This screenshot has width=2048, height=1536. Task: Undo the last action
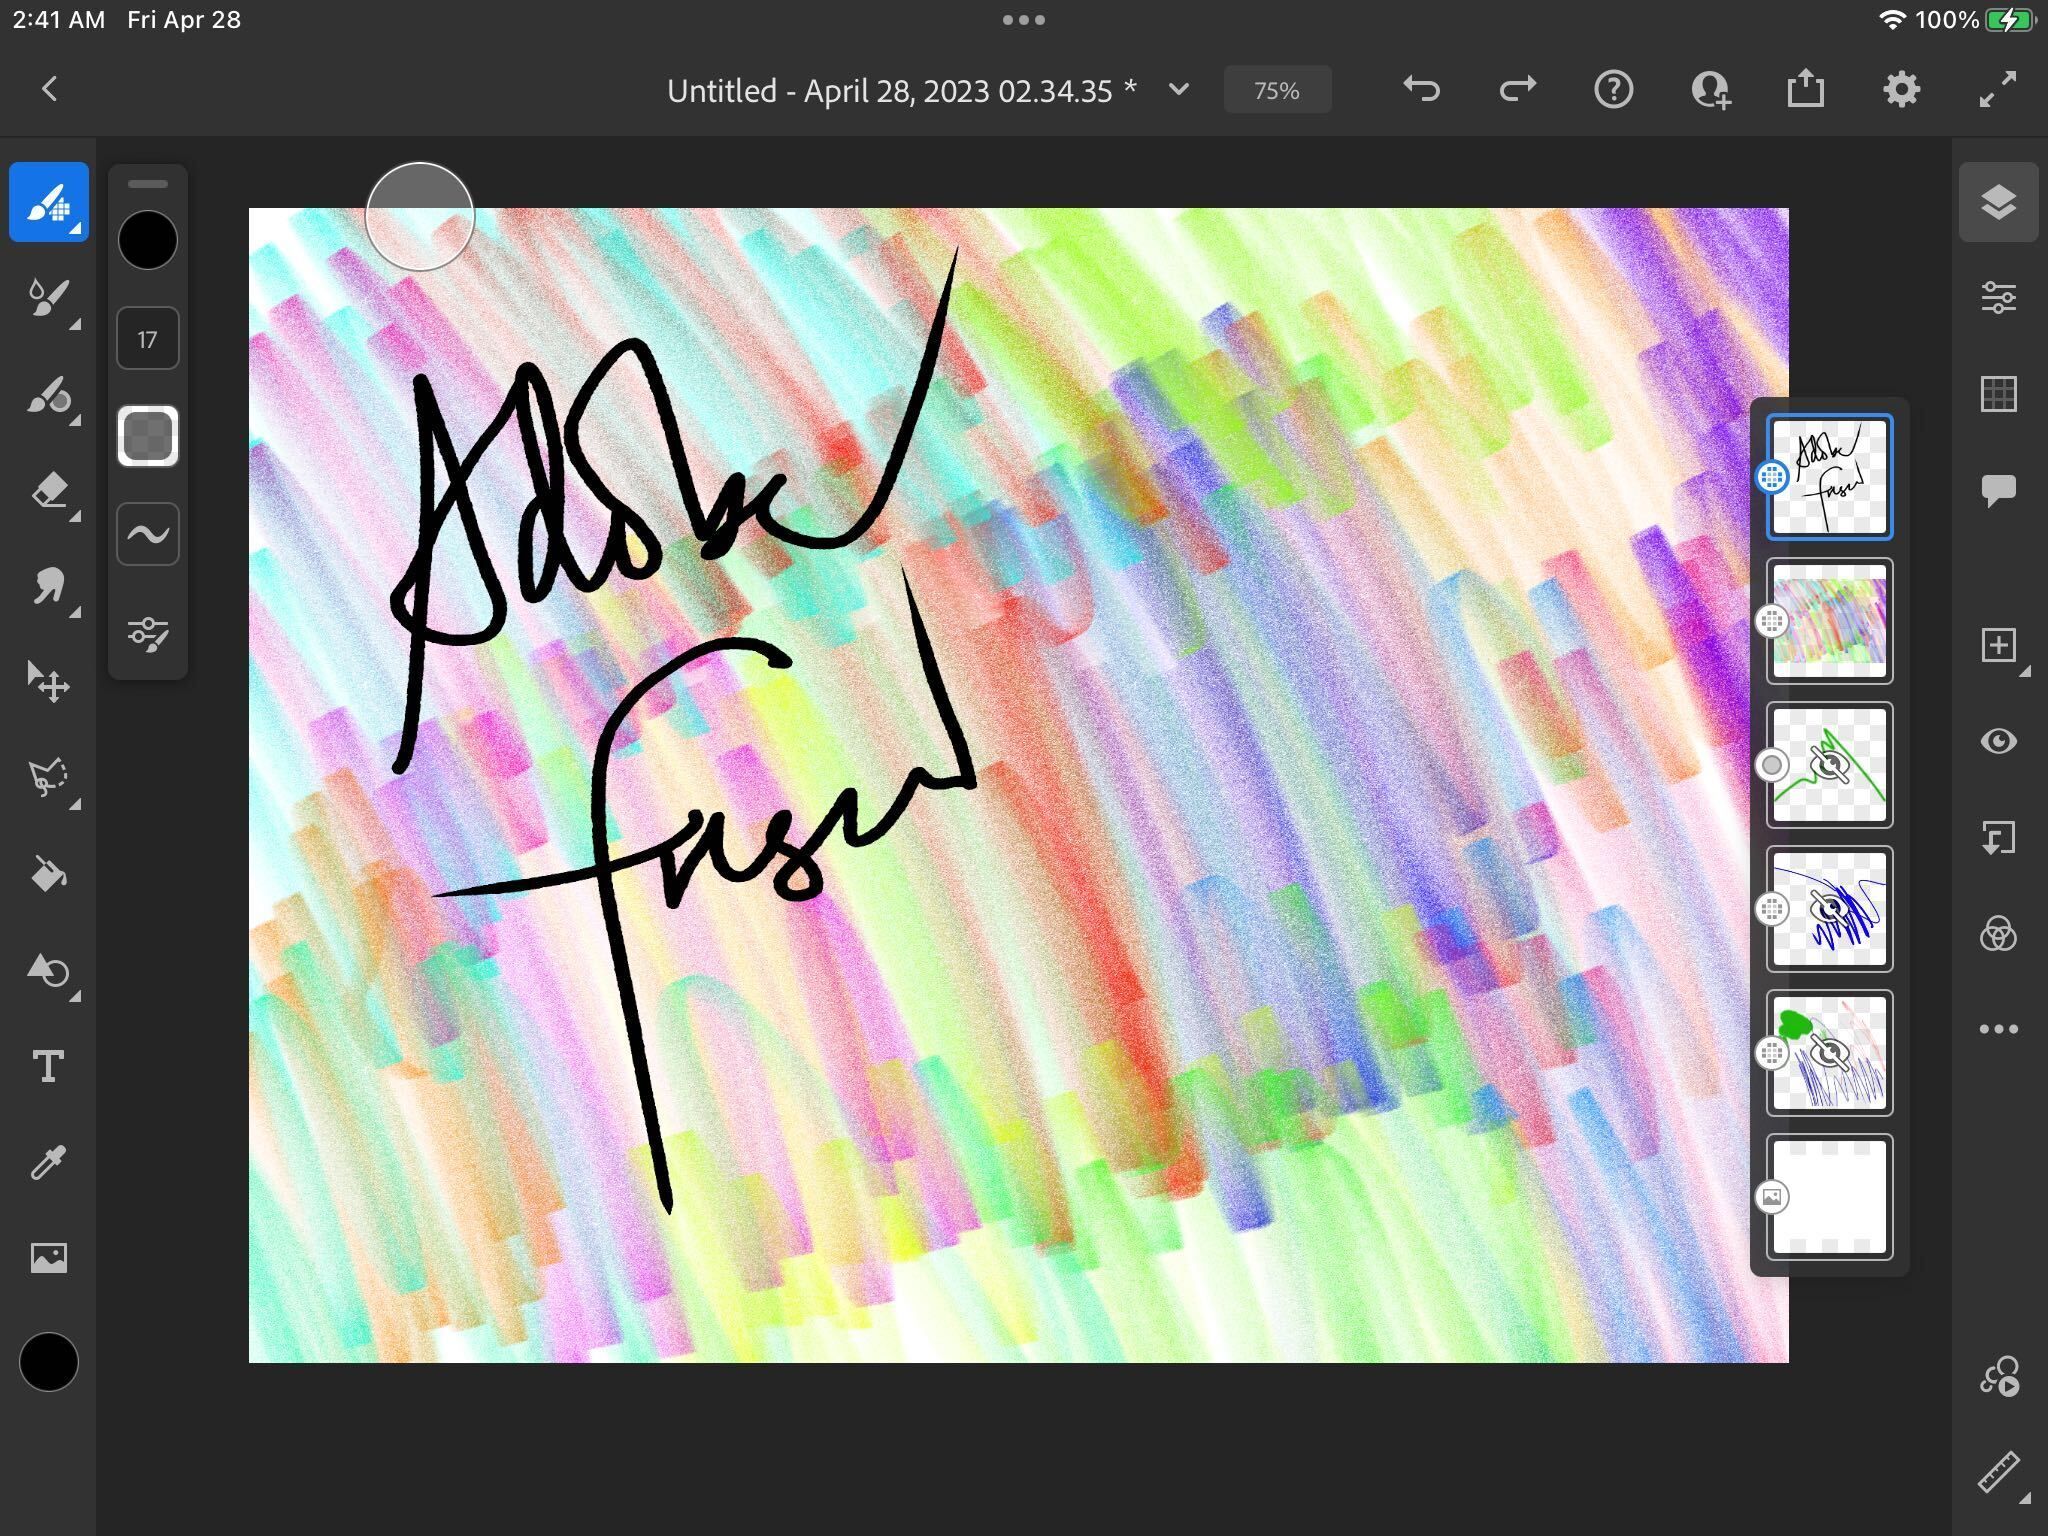point(1421,89)
